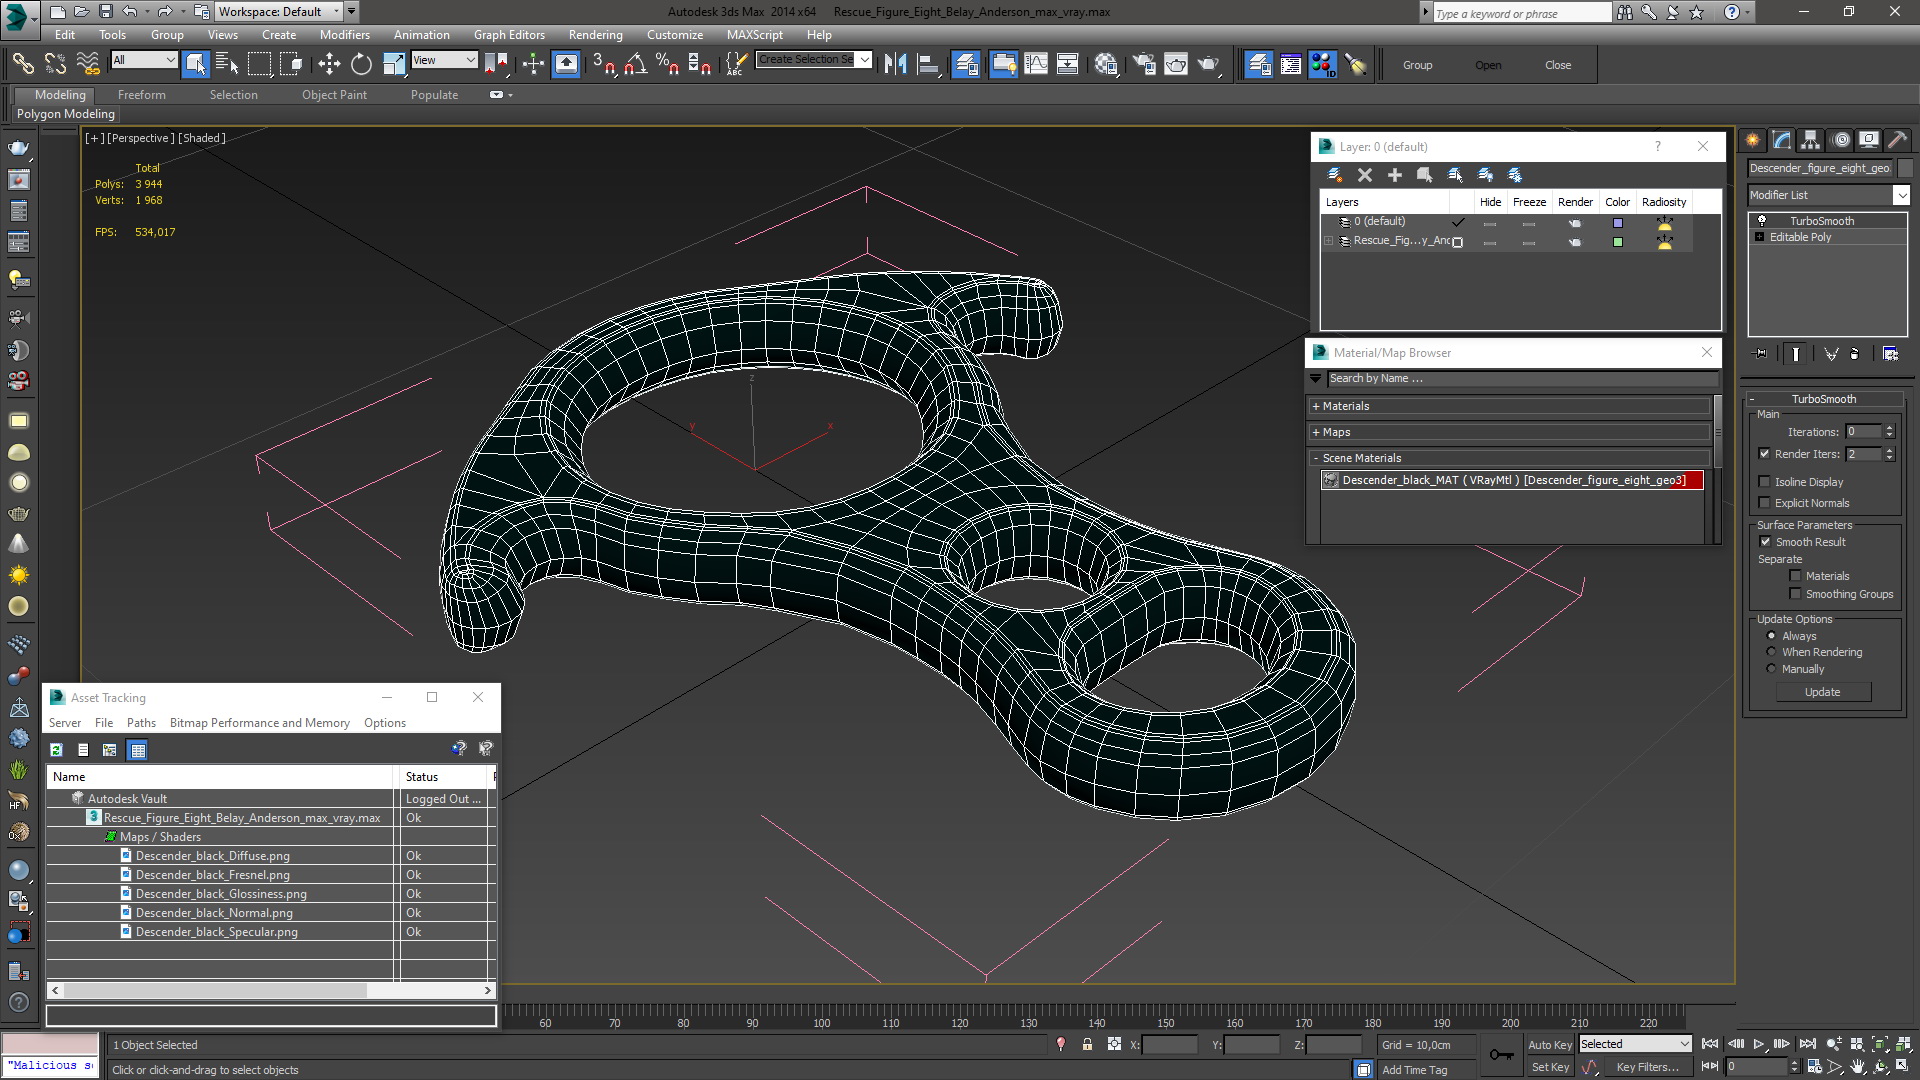Screen dimensions: 1920x1080
Task: Click the Play Animation button
Action: point(1759,1044)
